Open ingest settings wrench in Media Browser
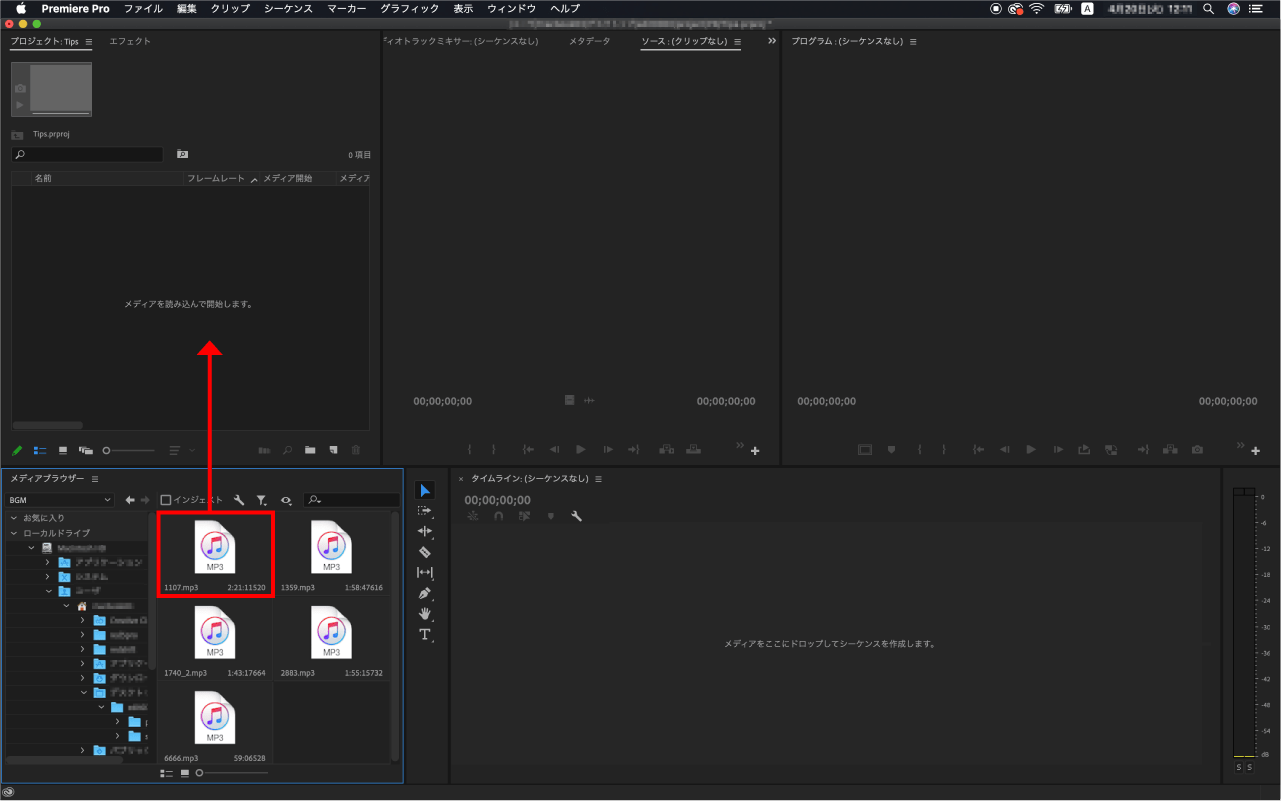This screenshot has height=801, width=1281. tap(239, 500)
